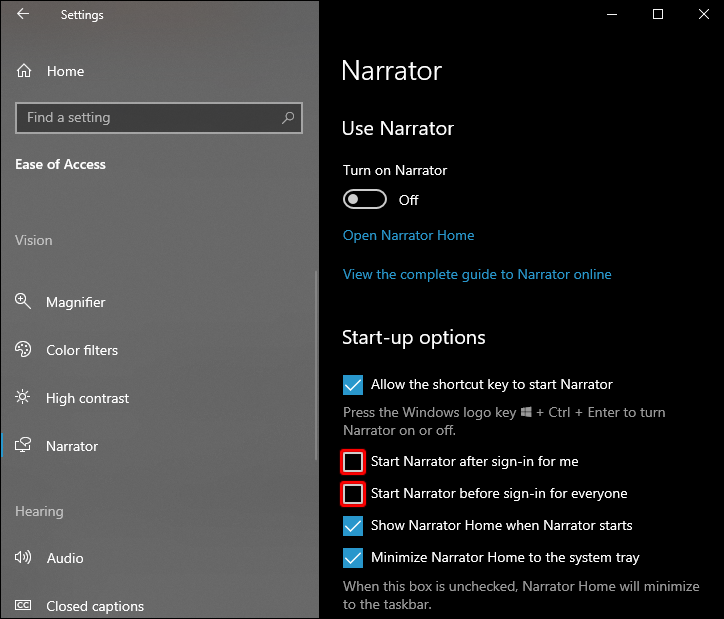Uncheck Minimize Narrator Home to system tray

click(x=353, y=558)
